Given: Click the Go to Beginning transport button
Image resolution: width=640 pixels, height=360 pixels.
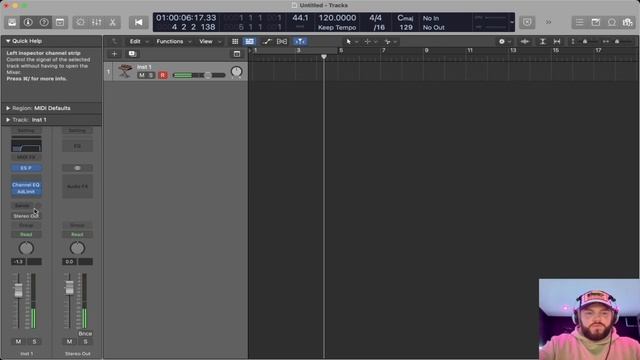Looking at the screenshot, I should click(x=138, y=22).
